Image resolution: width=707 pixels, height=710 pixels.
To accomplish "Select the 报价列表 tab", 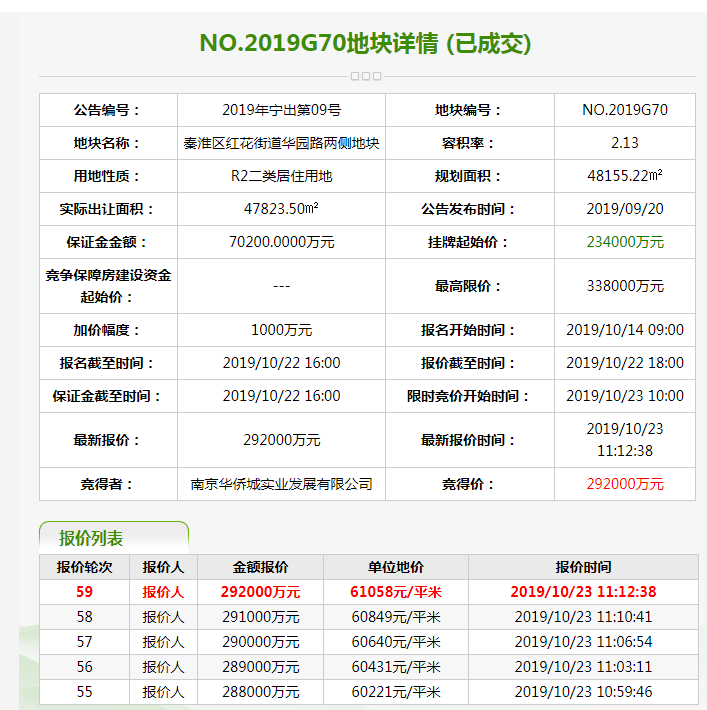I will pos(114,537).
